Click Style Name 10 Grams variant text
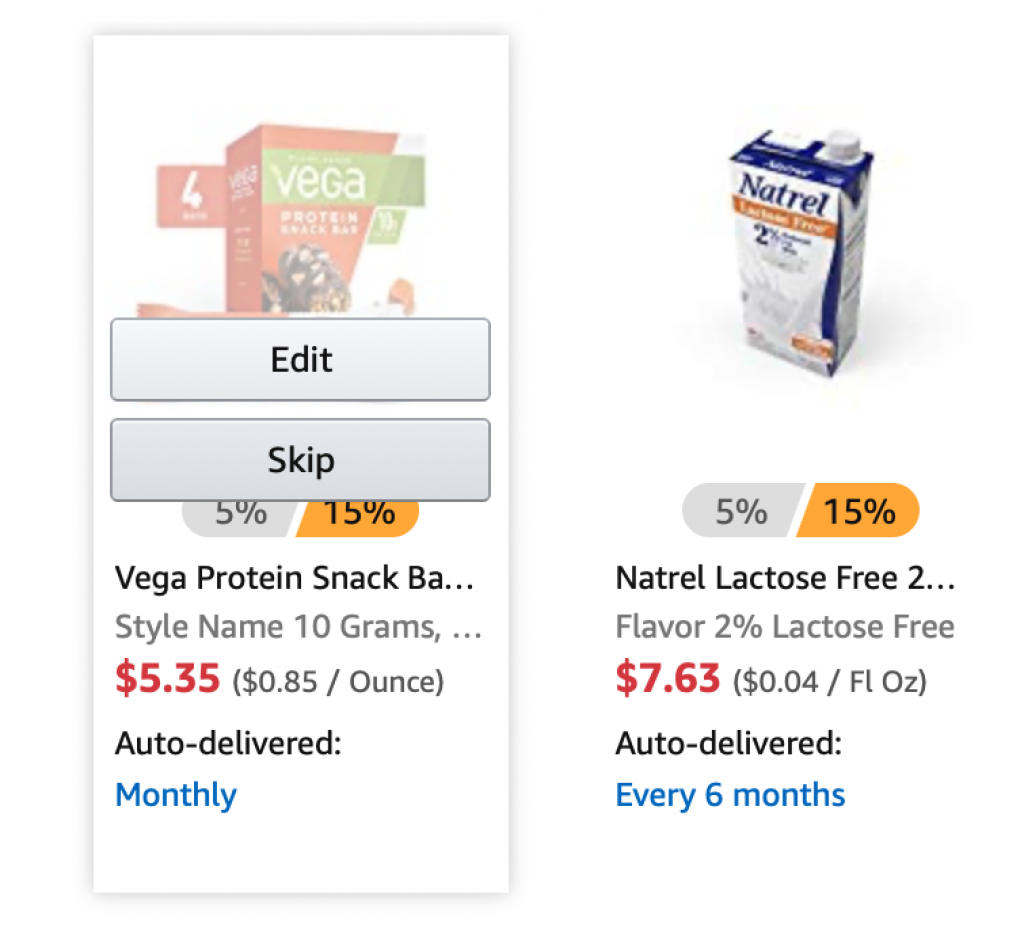The width and height of the screenshot is (1024, 947). click(x=298, y=627)
